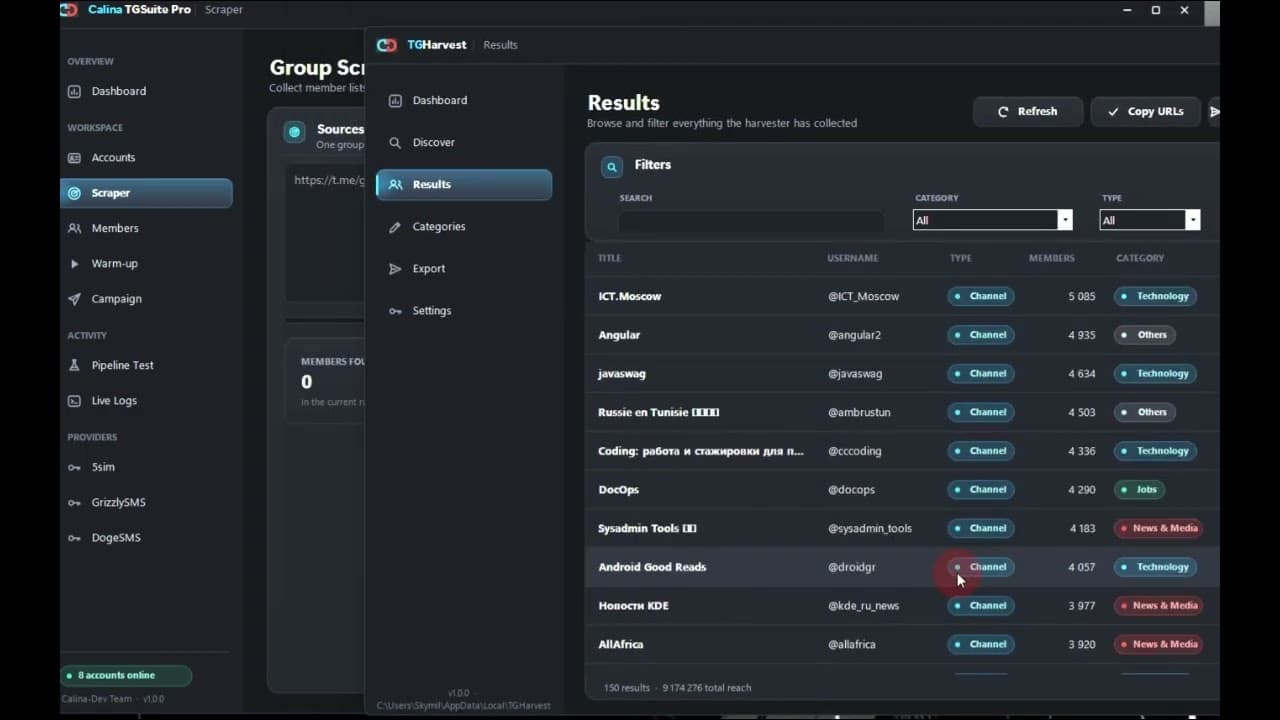Select the Angular row title
Viewport: 1280px width, 720px height.
tap(619, 335)
